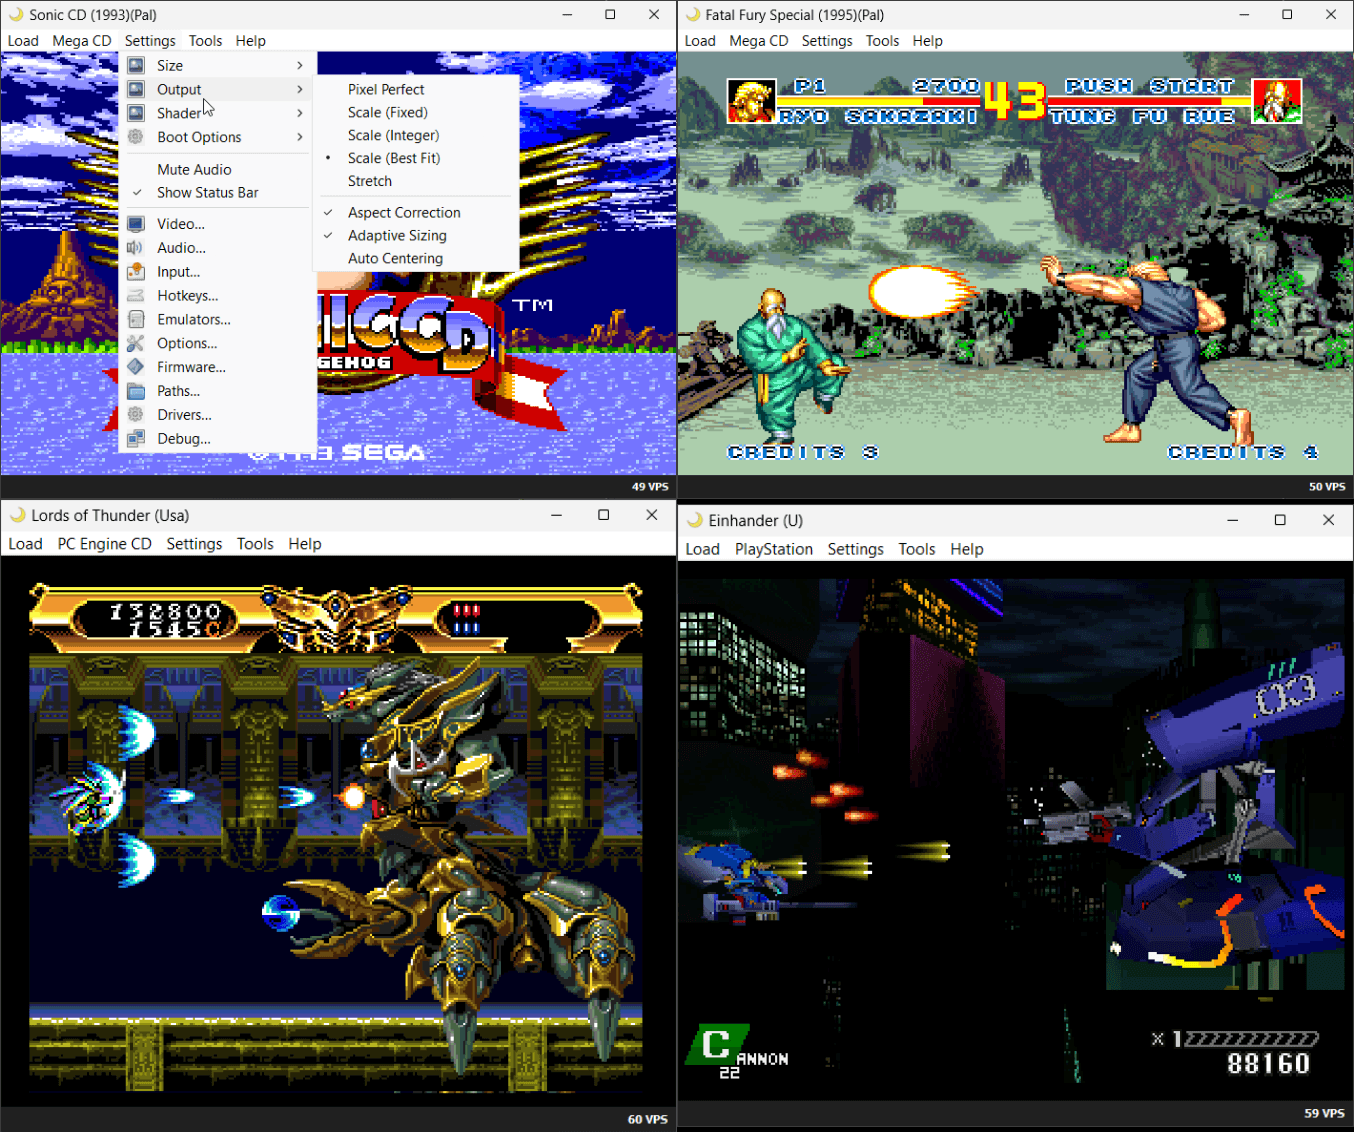The width and height of the screenshot is (1354, 1132).
Task: Click the Video monitor icon
Action: (x=136, y=224)
